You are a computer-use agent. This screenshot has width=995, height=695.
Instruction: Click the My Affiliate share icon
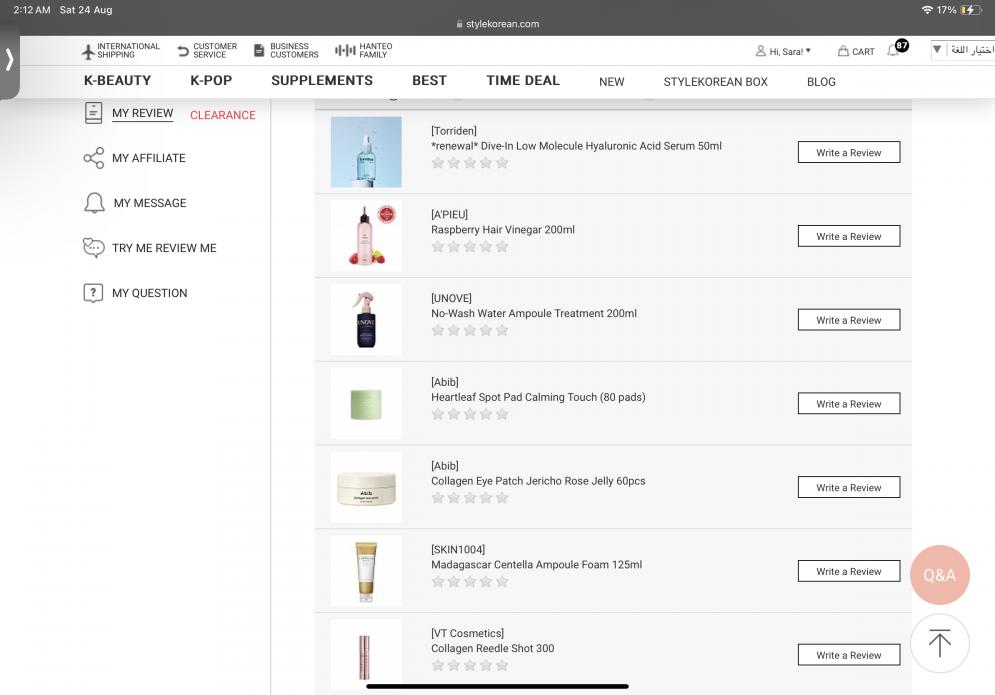pyautogui.click(x=93, y=158)
